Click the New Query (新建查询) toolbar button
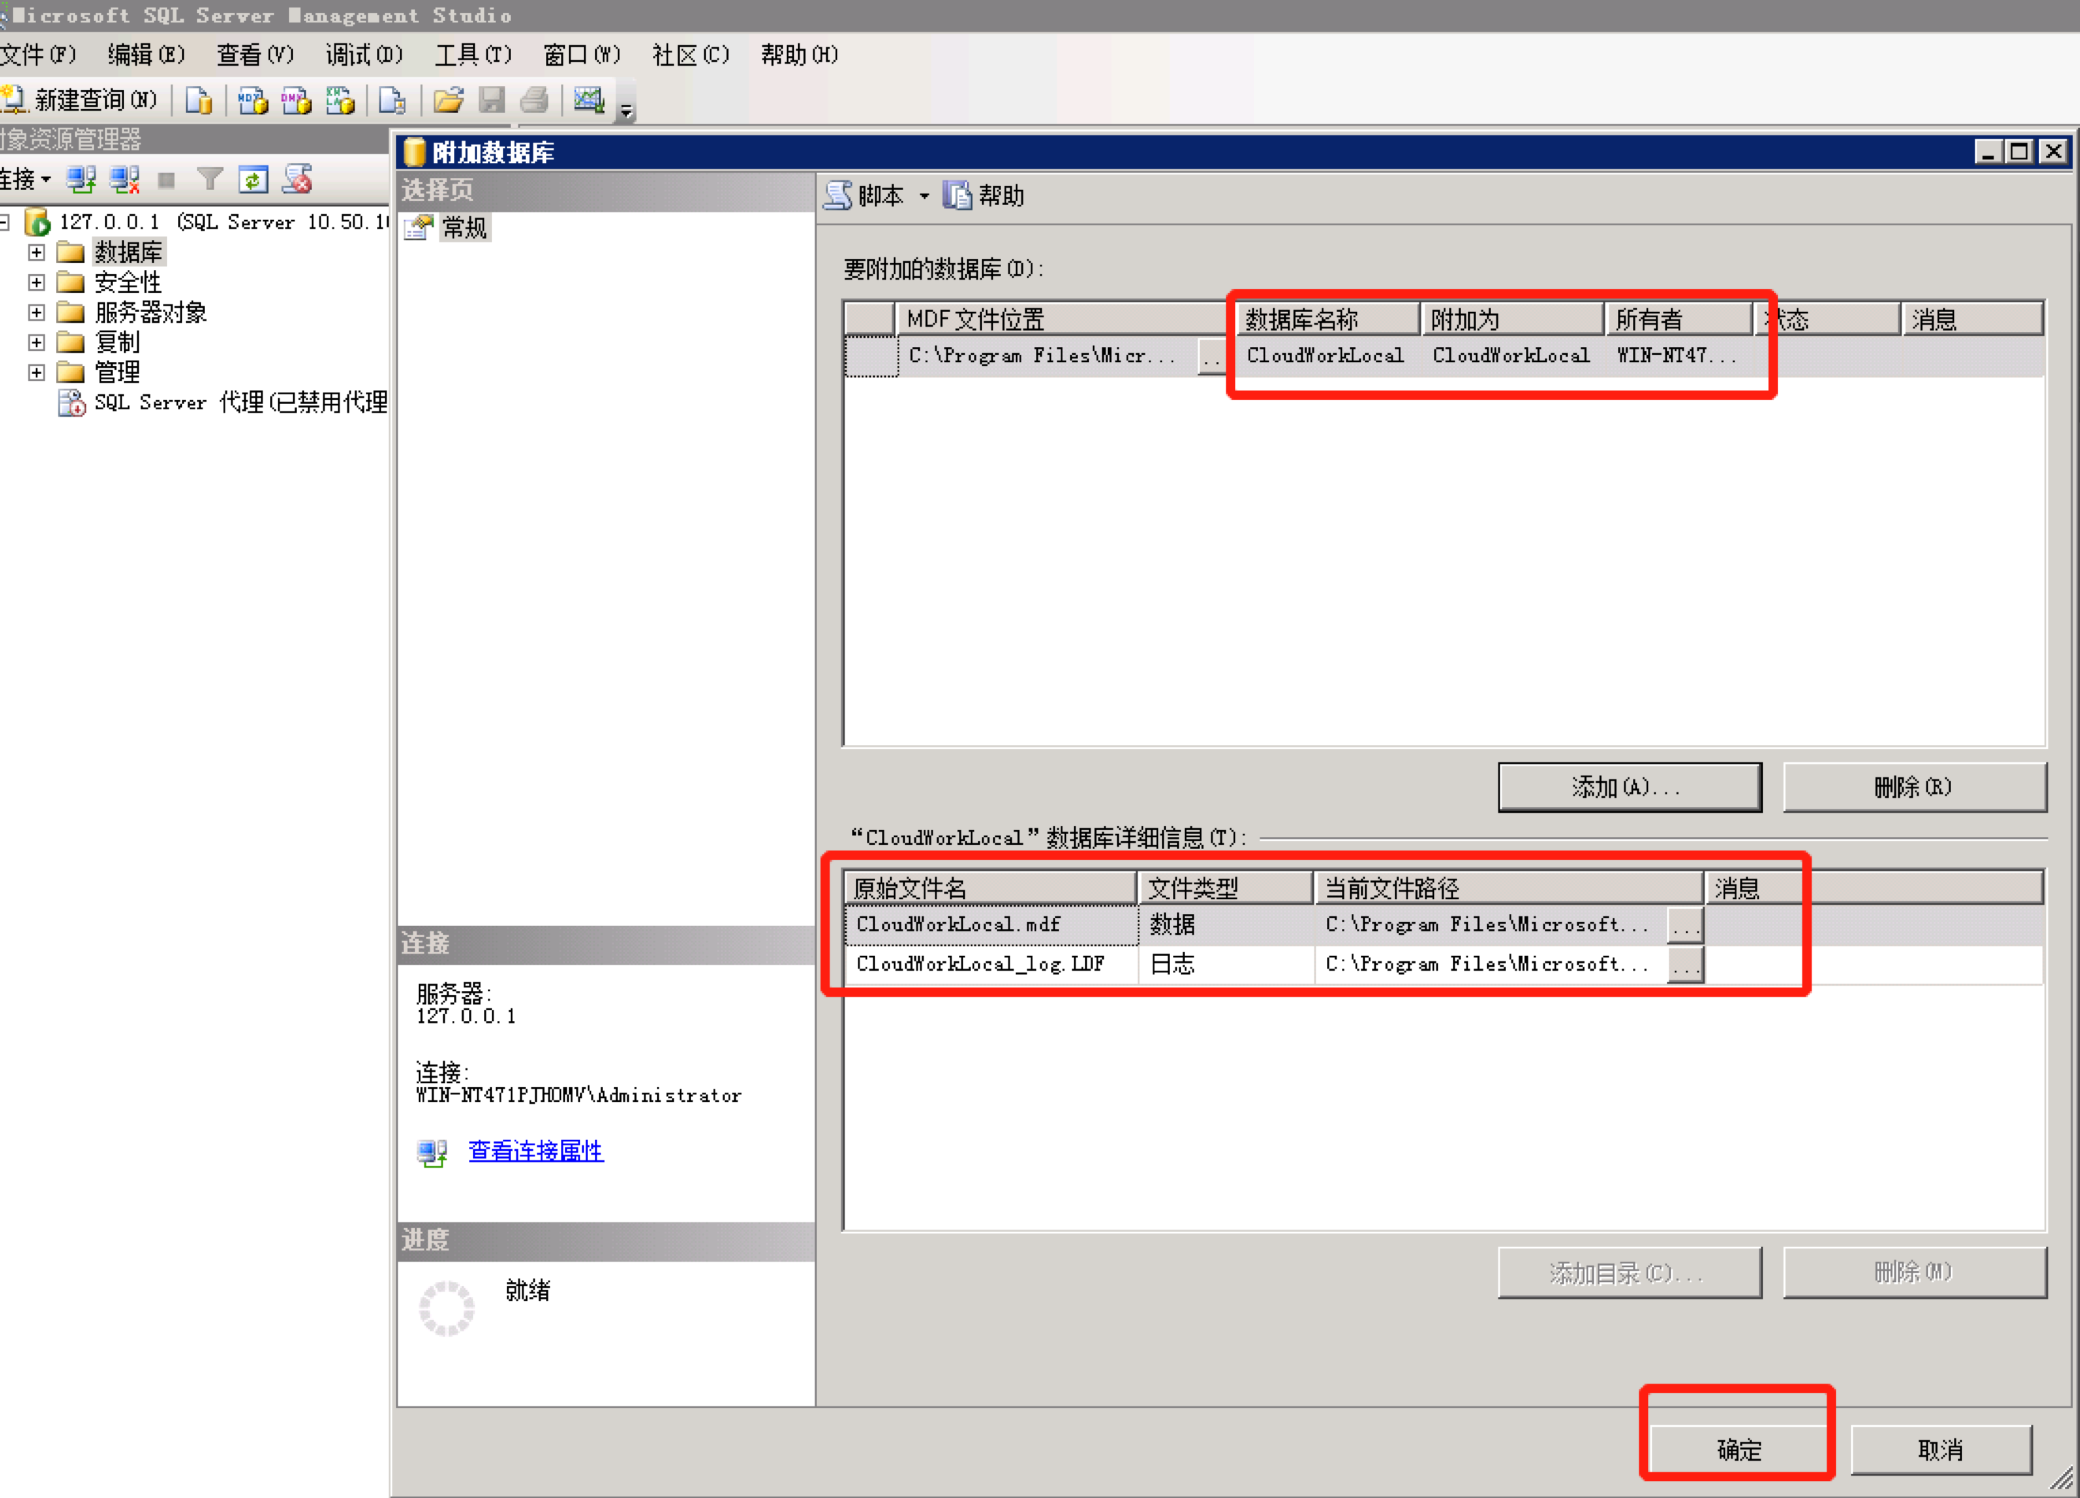This screenshot has height=1498, width=2080. coord(80,100)
